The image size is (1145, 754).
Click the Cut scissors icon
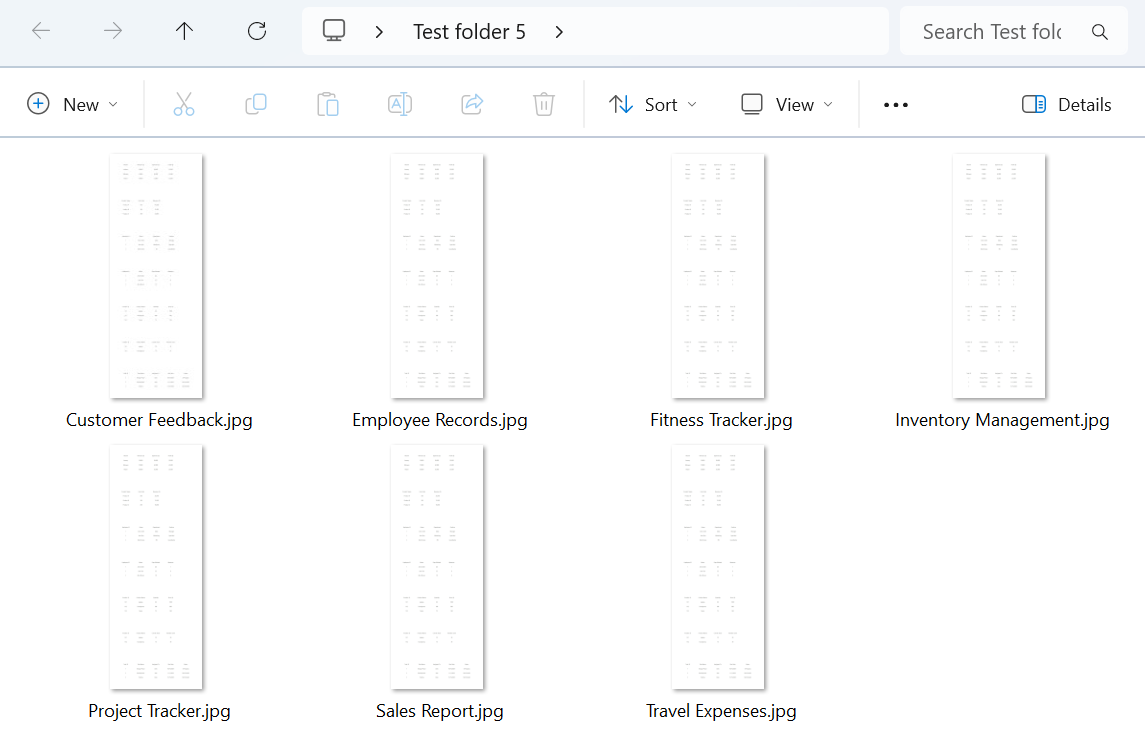click(x=184, y=104)
